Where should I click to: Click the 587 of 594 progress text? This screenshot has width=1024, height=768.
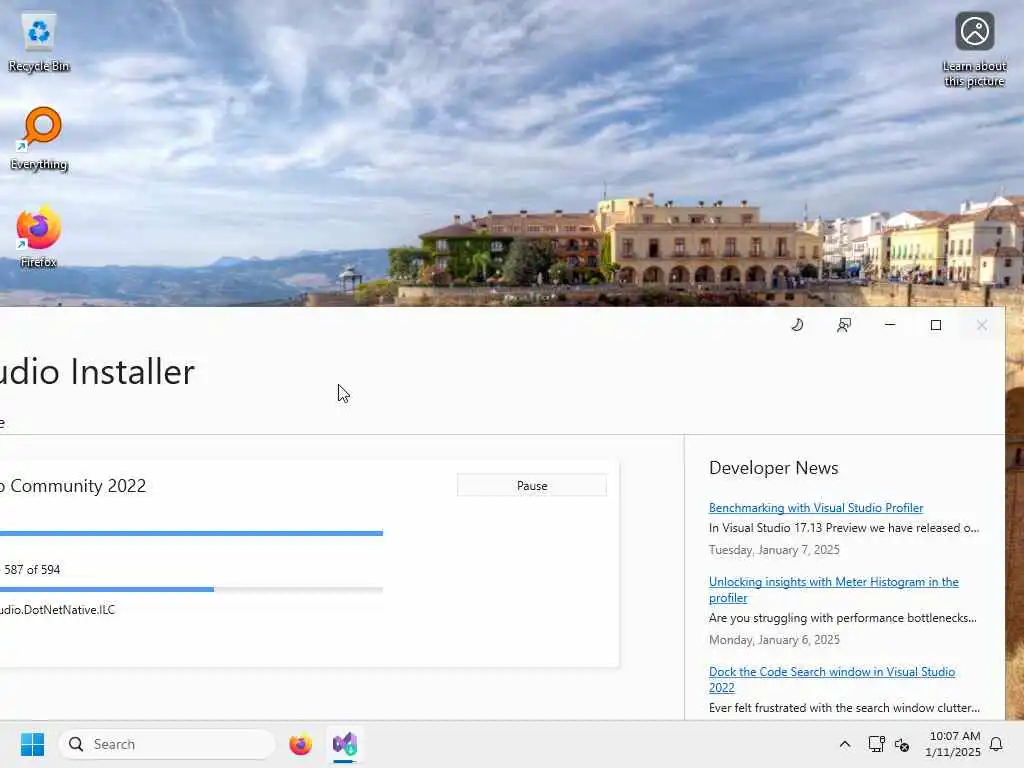(31, 569)
